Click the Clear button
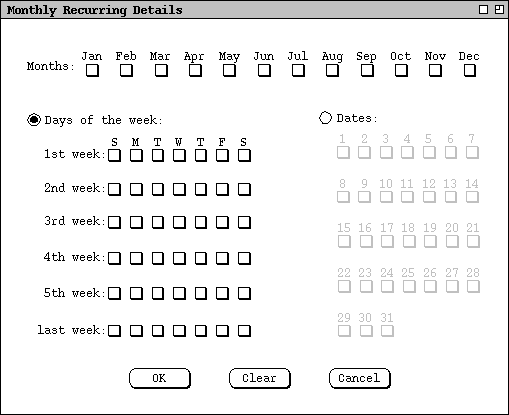This screenshot has height=415, width=509. pos(260,378)
